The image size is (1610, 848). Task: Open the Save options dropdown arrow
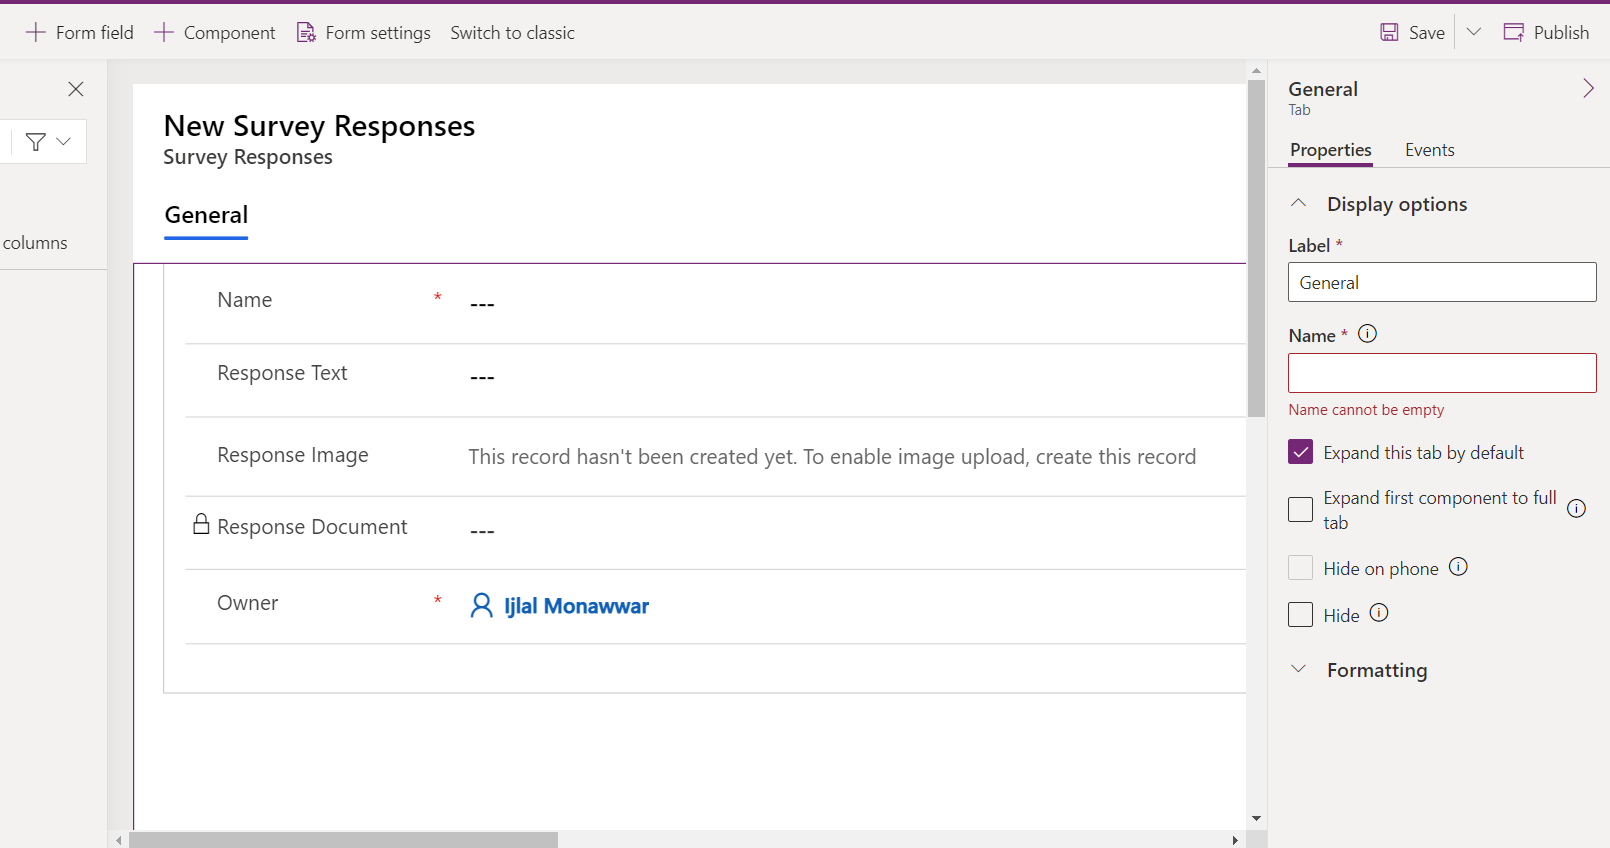pyautogui.click(x=1473, y=33)
